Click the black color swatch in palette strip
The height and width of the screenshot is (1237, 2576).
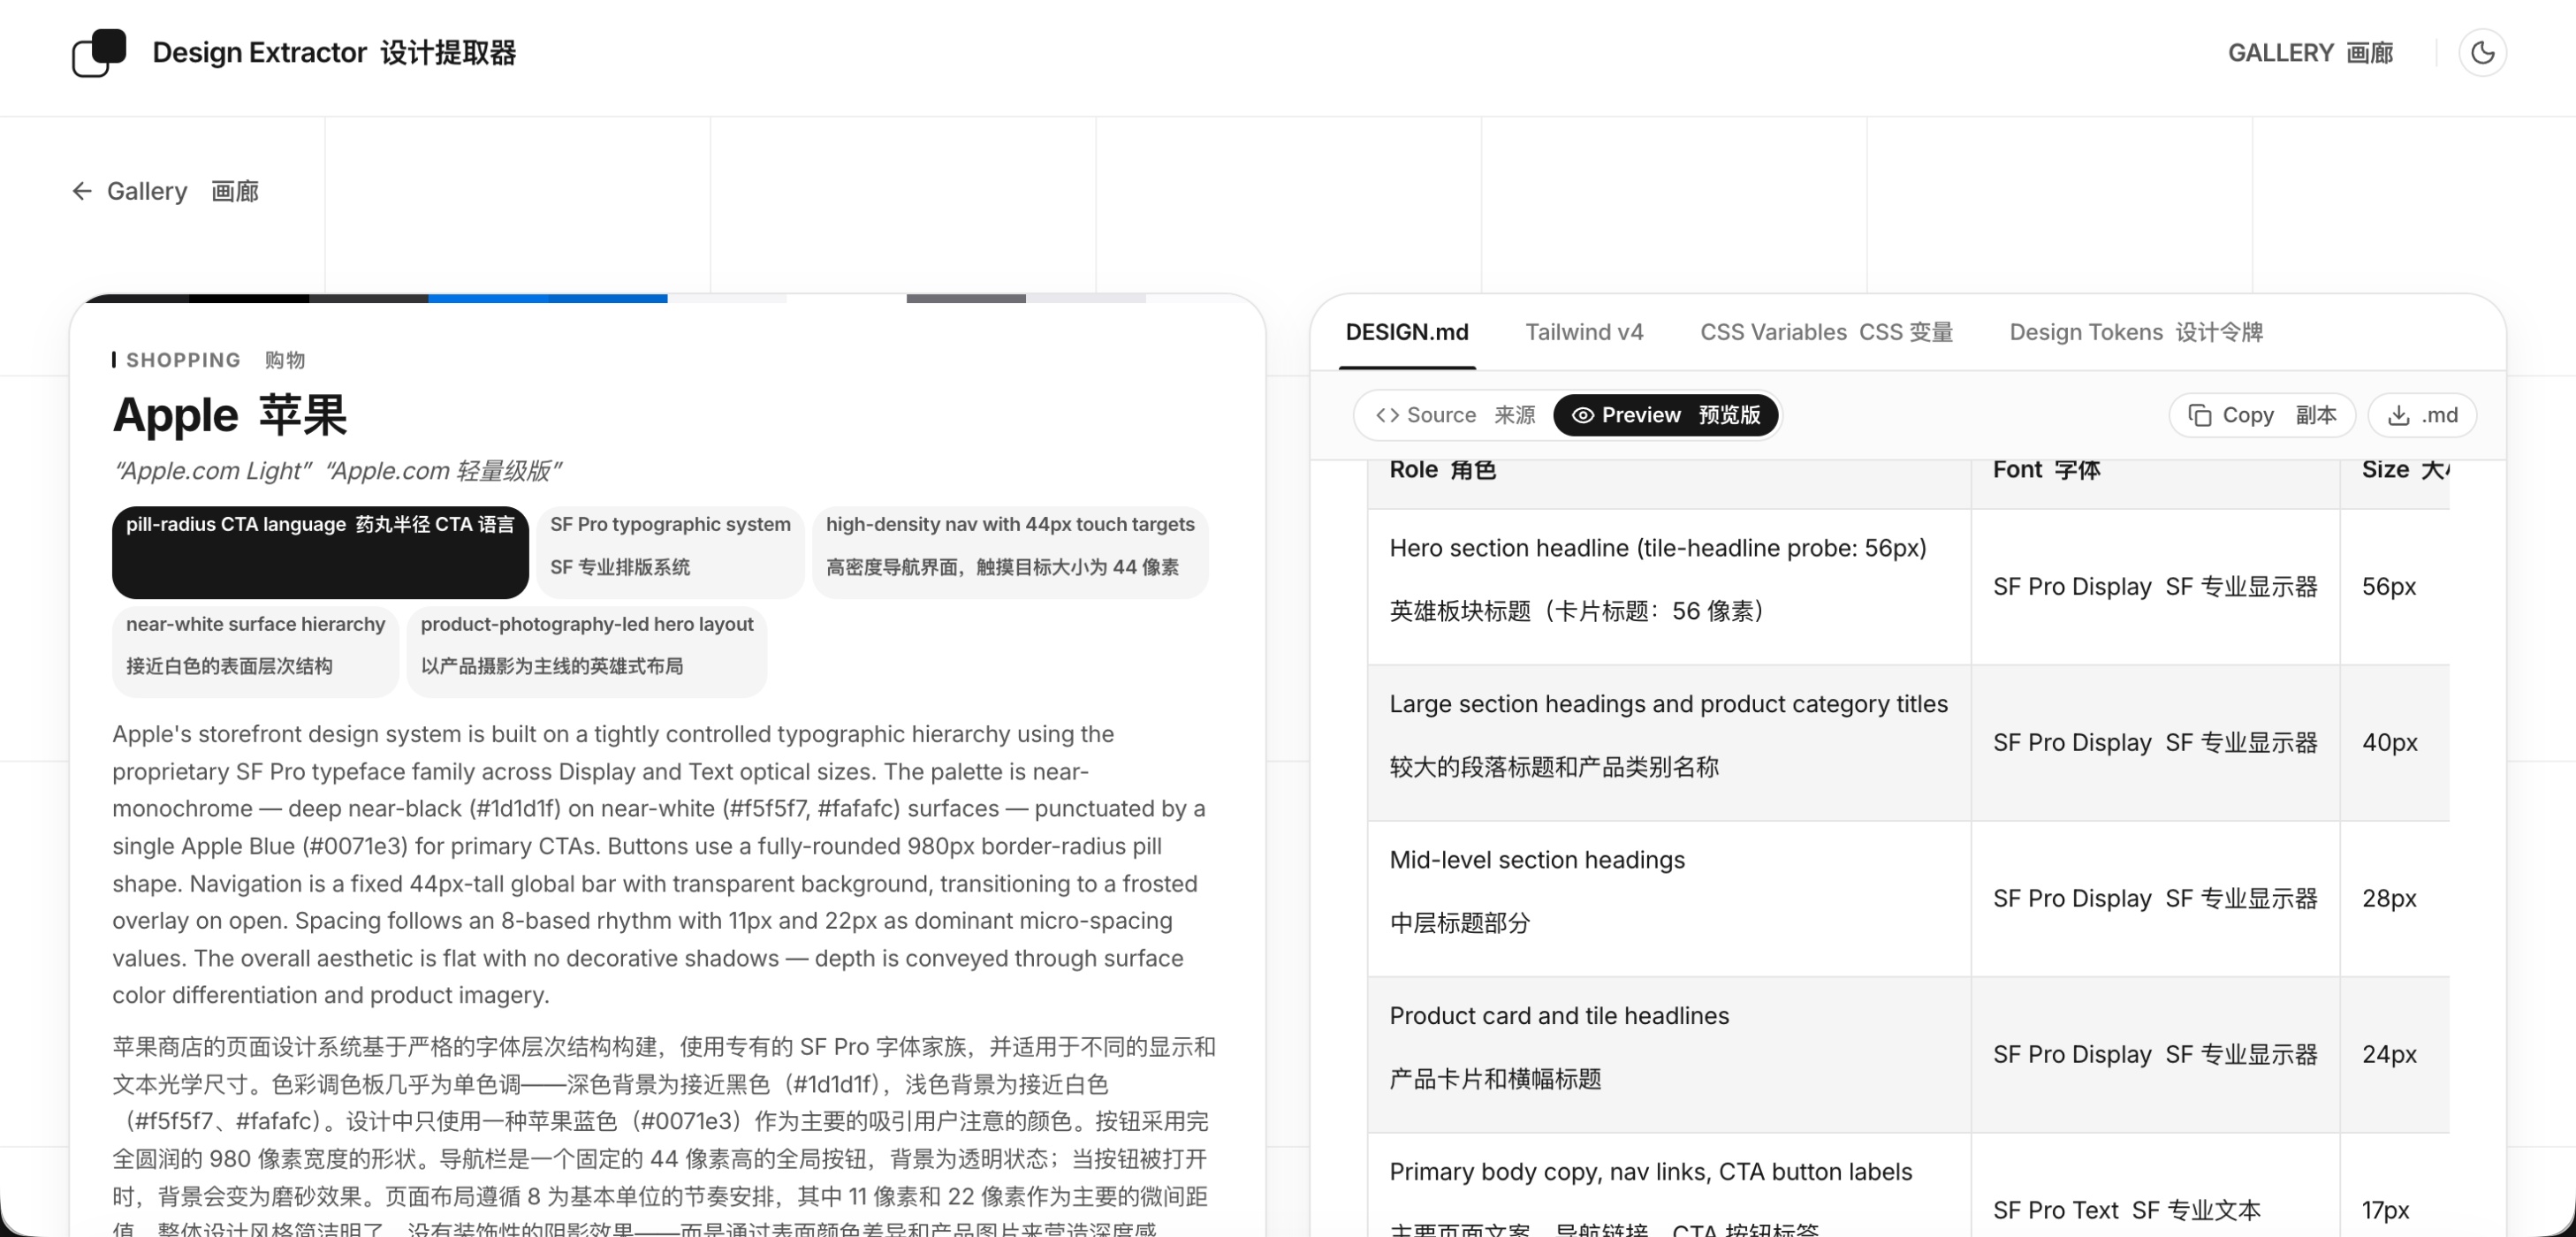coord(248,298)
